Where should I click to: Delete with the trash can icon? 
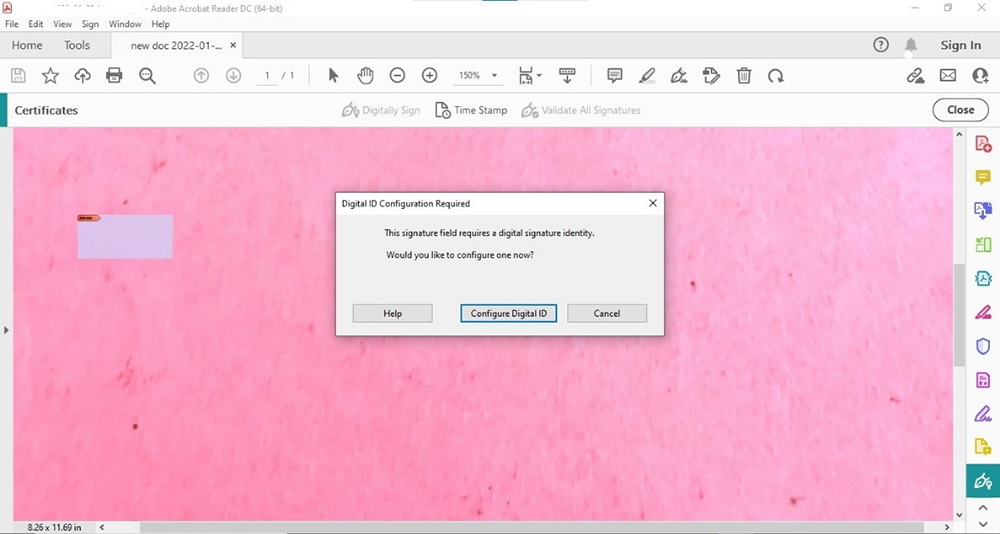744,76
